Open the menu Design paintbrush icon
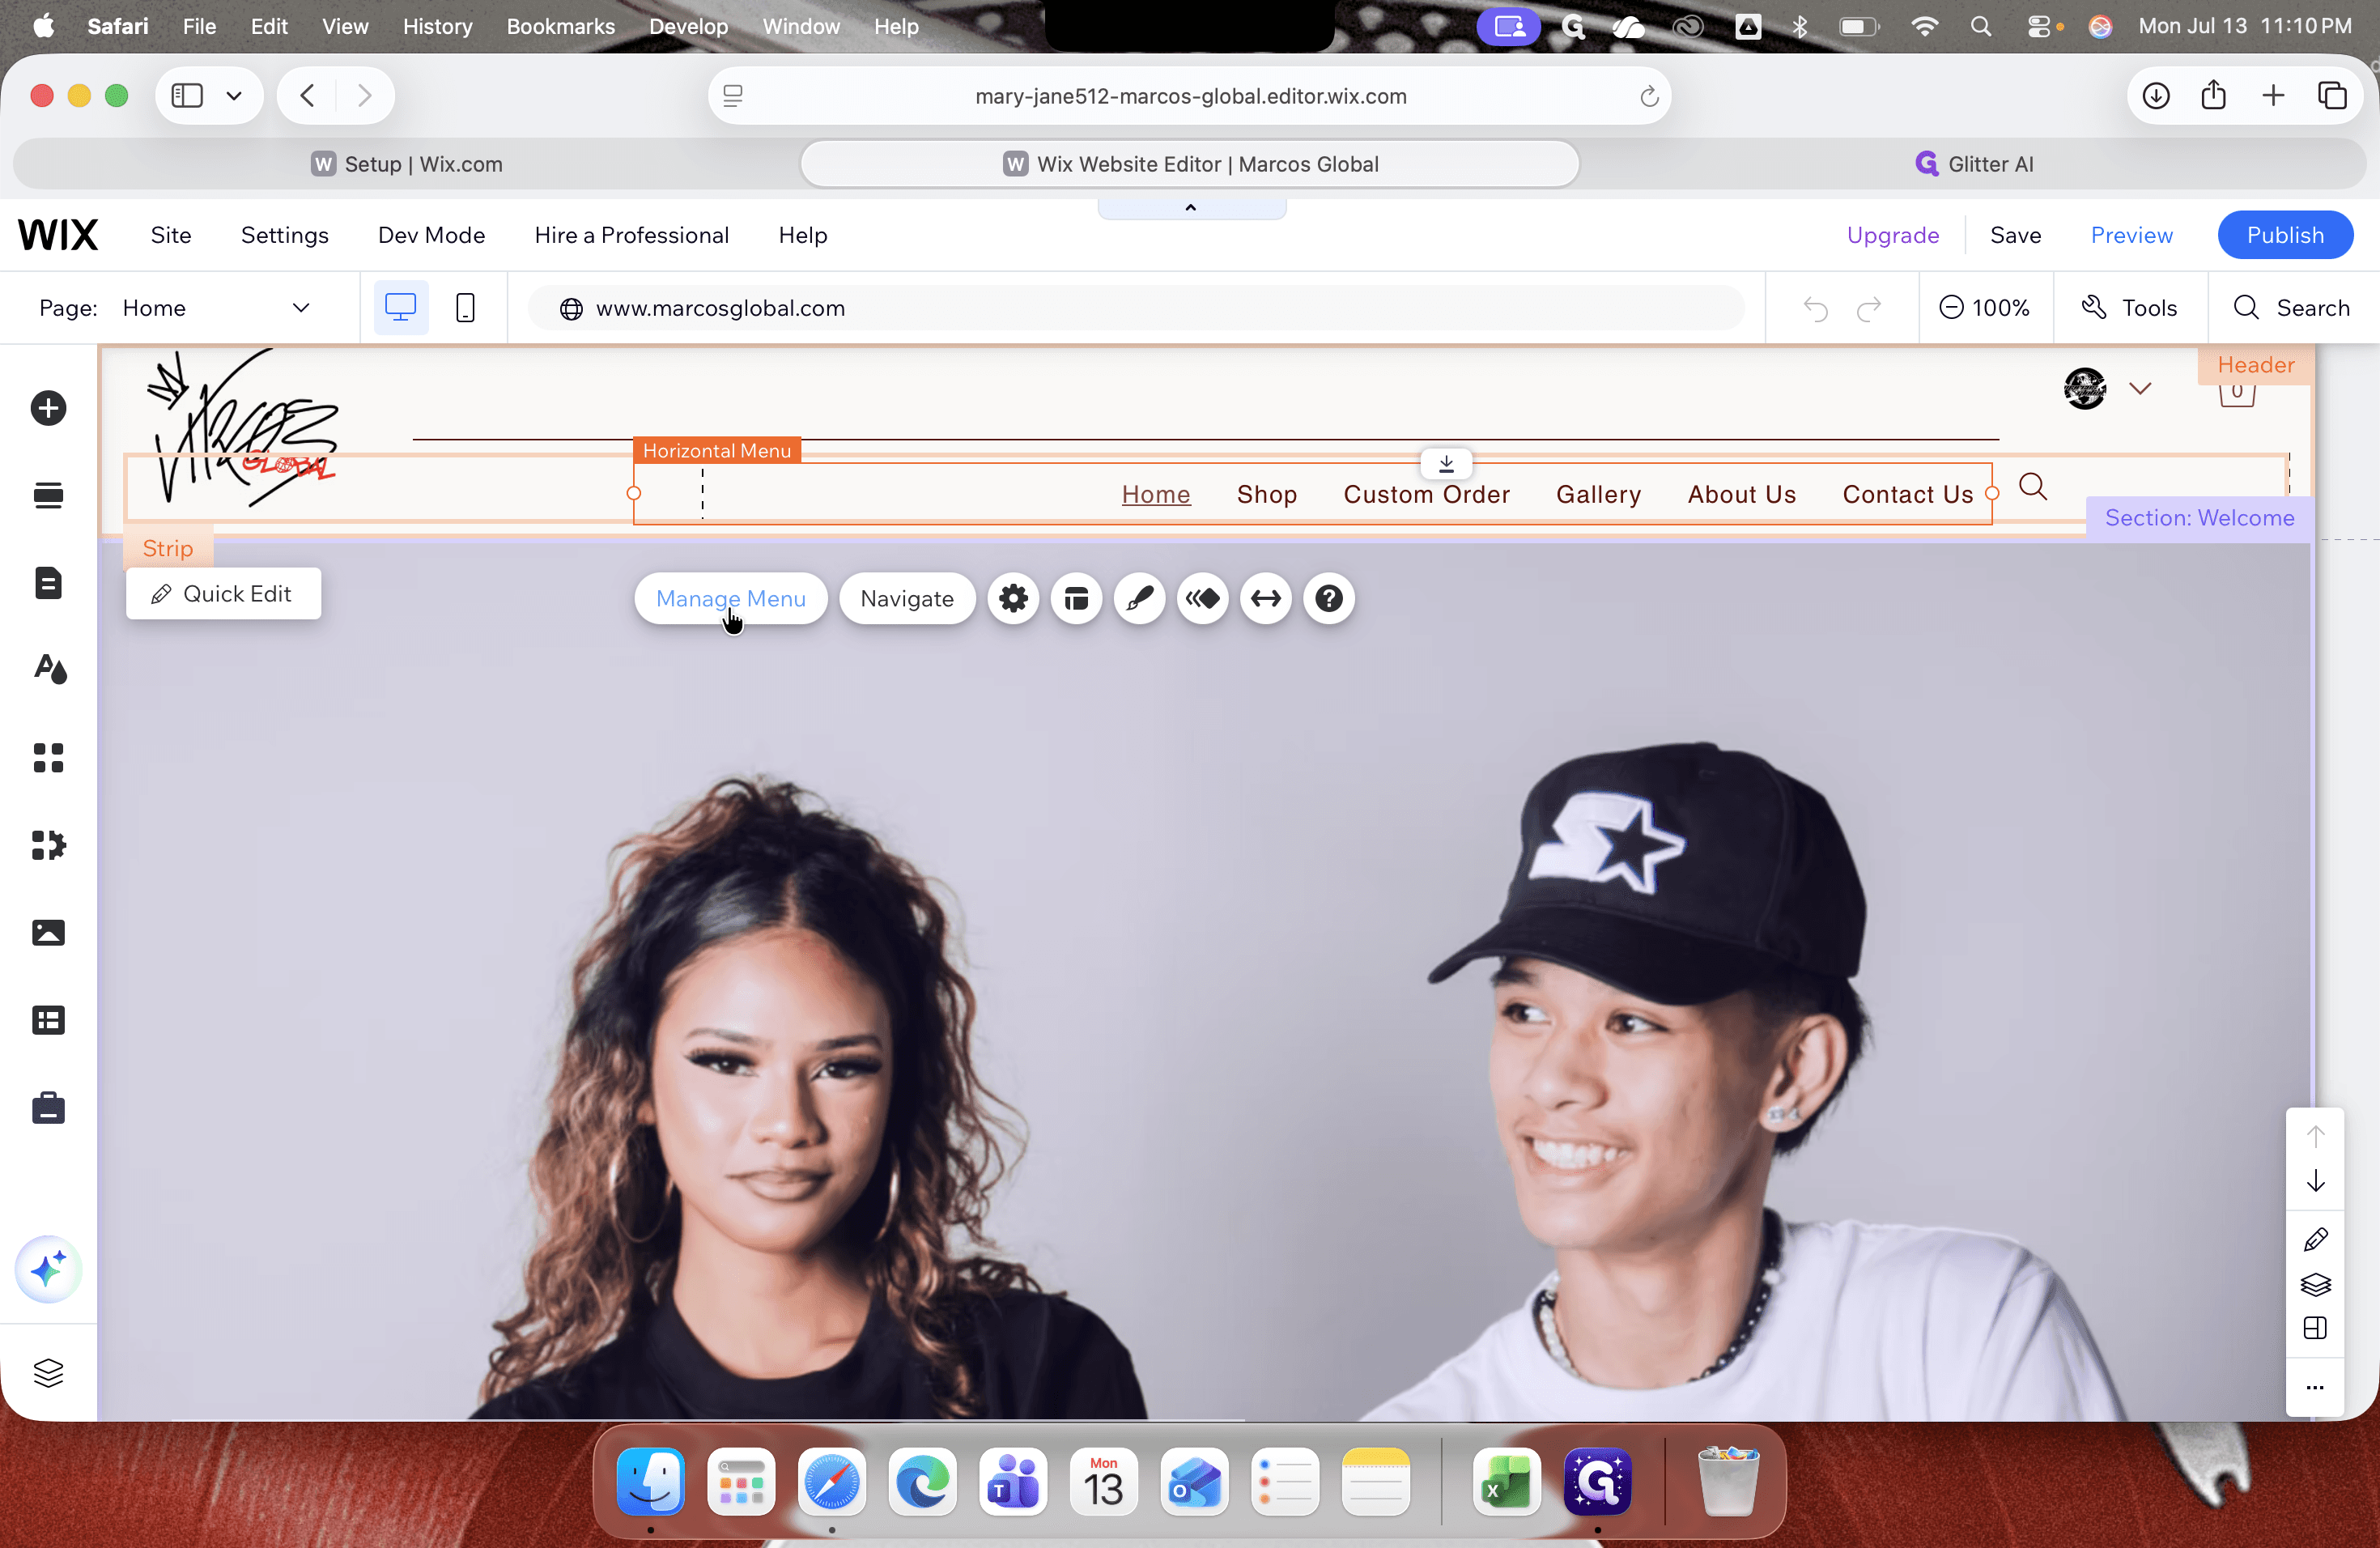 tap(1139, 599)
